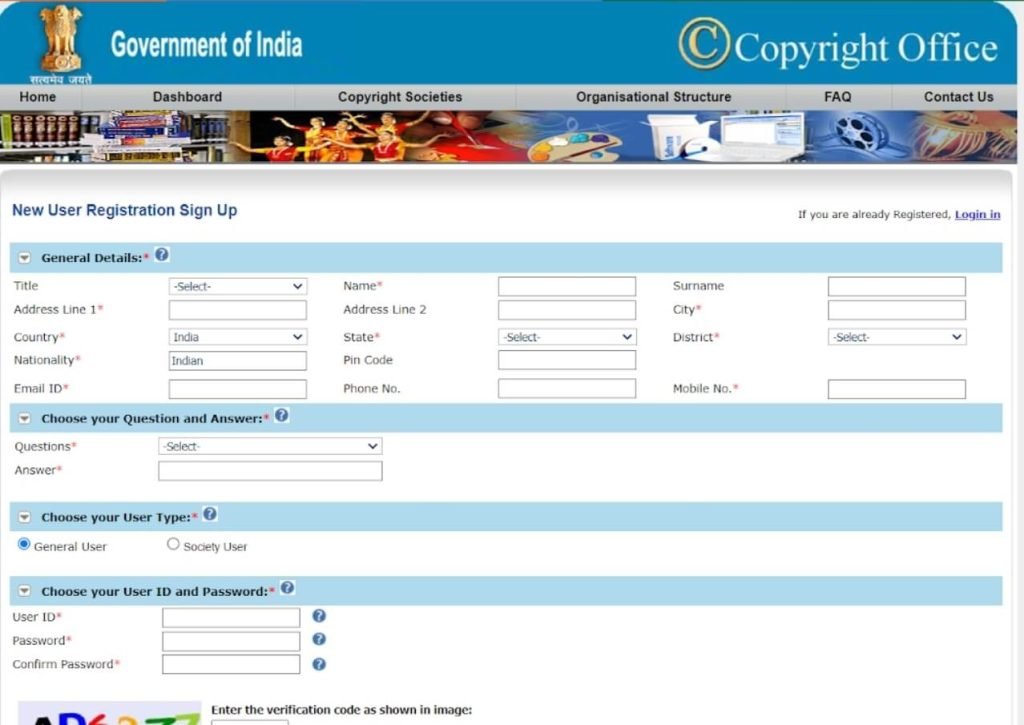Click the Address Line 1 field
The height and width of the screenshot is (725, 1024).
coord(238,310)
